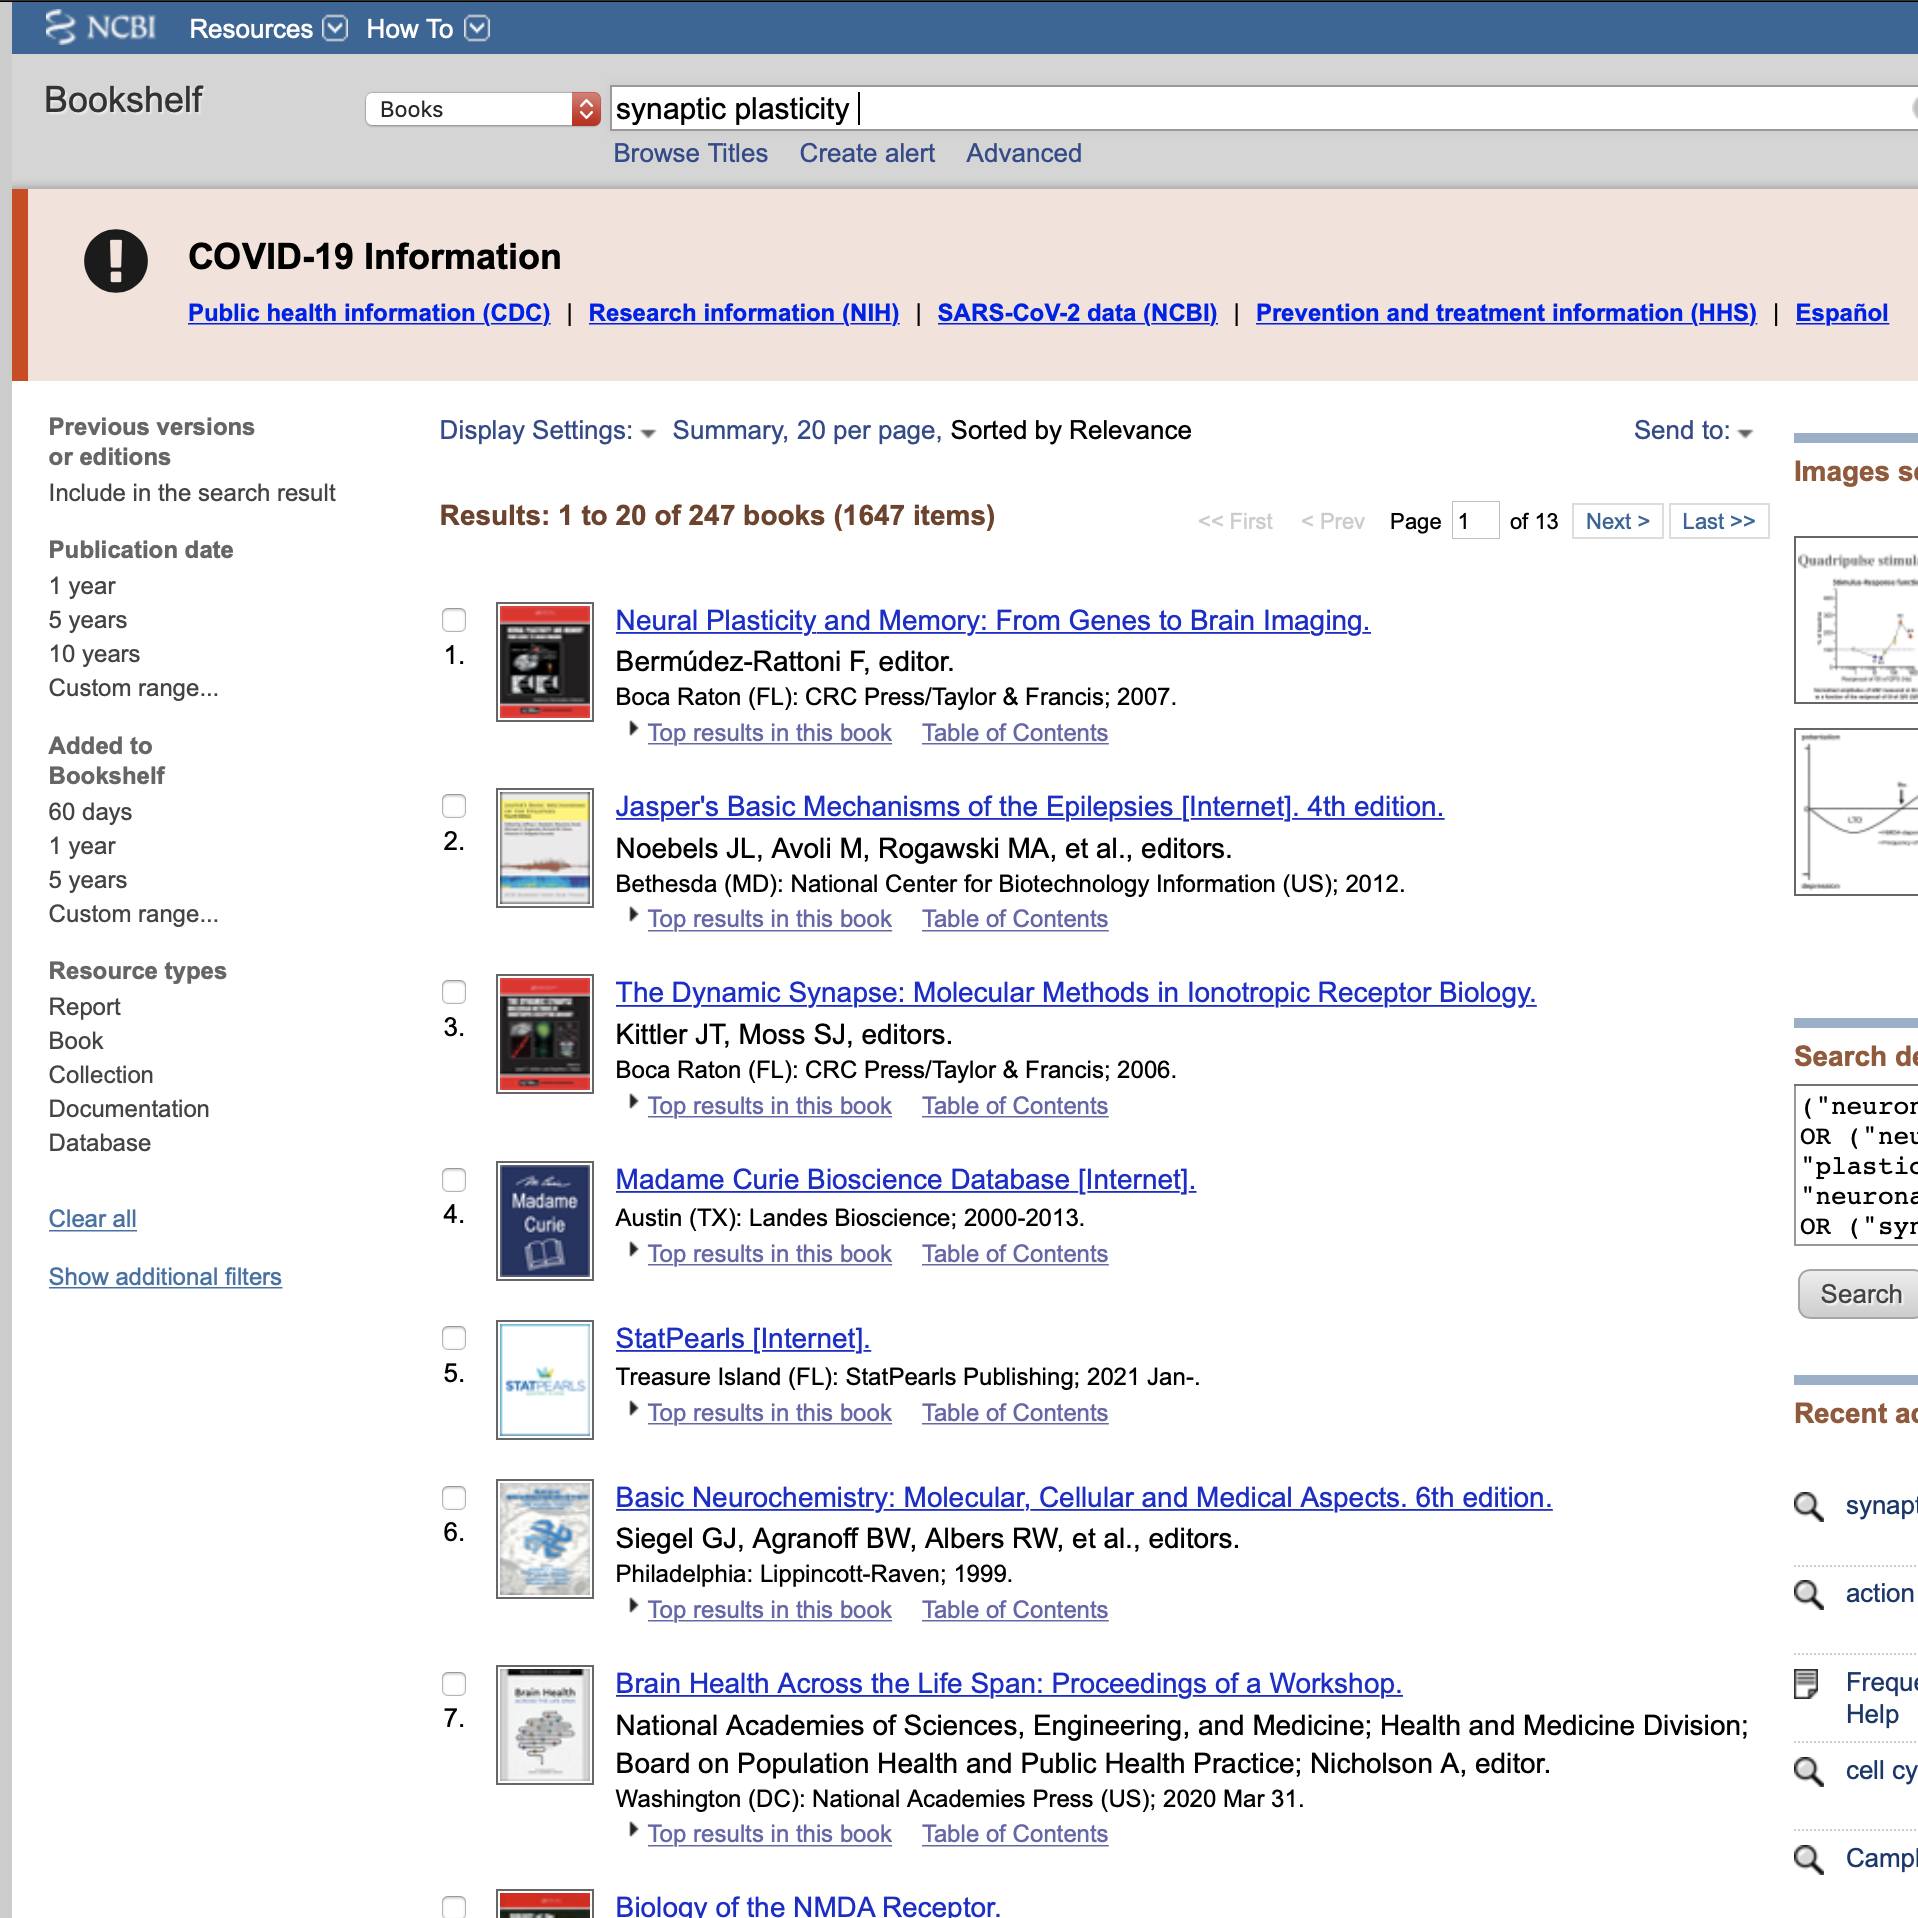Open Show additional filters link

(x=165, y=1277)
